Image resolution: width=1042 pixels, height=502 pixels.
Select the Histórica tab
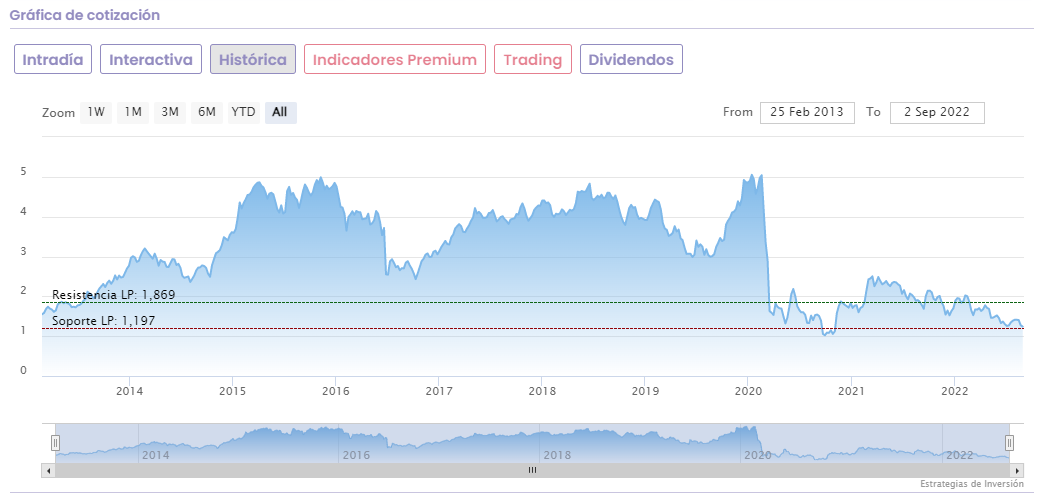coord(253,59)
